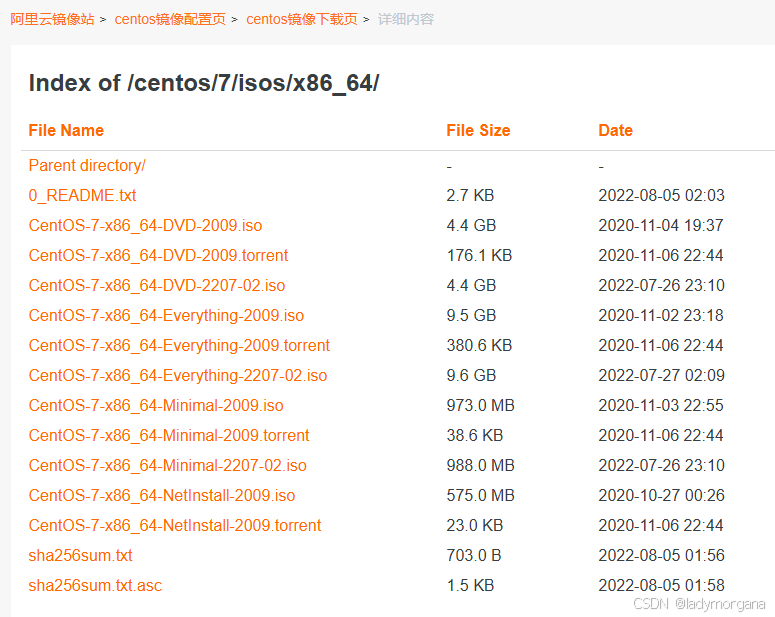
Task: Select the page heading Index of /centos/7/isos/x86_64/
Action: (x=204, y=83)
